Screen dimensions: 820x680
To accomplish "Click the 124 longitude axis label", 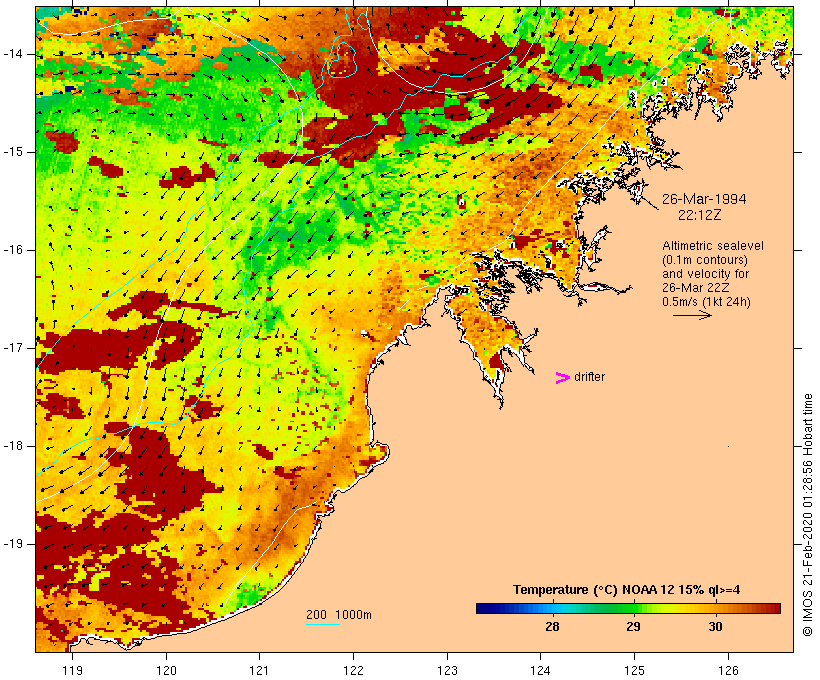I will coord(540,670).
